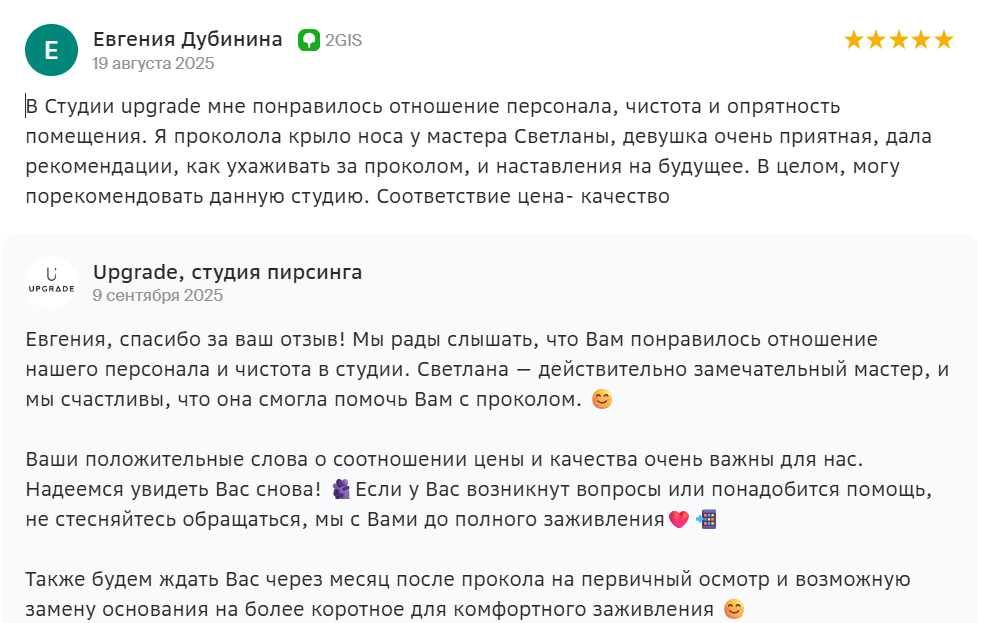Image resolution: width=981 pixels, height=623 pixels.
Task: Click the review date 19 августа 2025
Action: pyautogui.click(x=153, y=63)
